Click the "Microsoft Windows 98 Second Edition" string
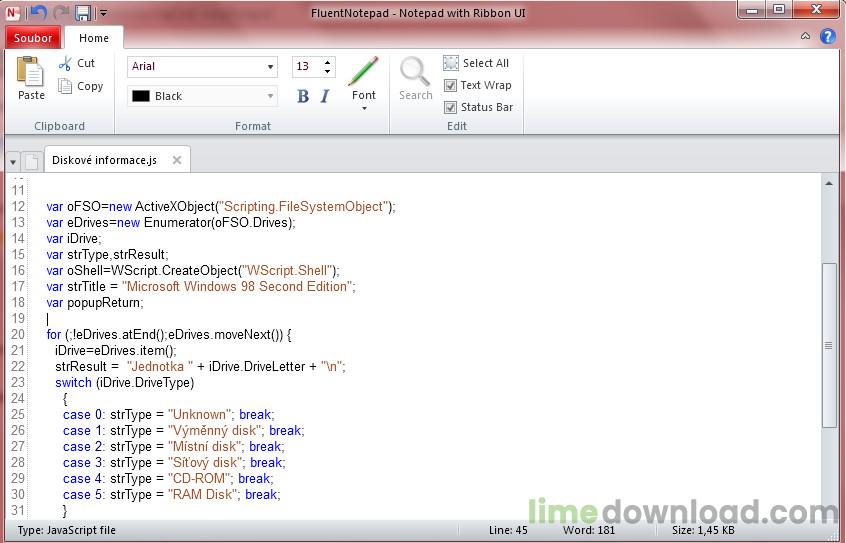 pos(237,287)
